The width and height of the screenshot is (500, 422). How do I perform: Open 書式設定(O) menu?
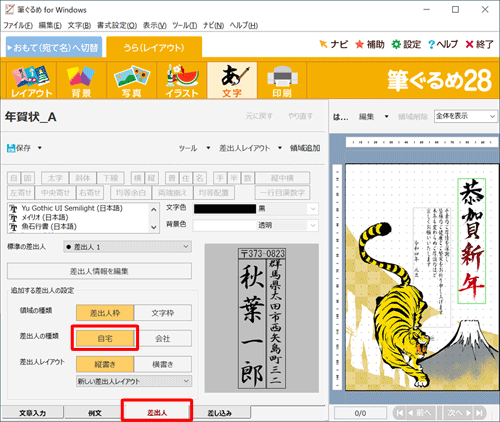117,25
